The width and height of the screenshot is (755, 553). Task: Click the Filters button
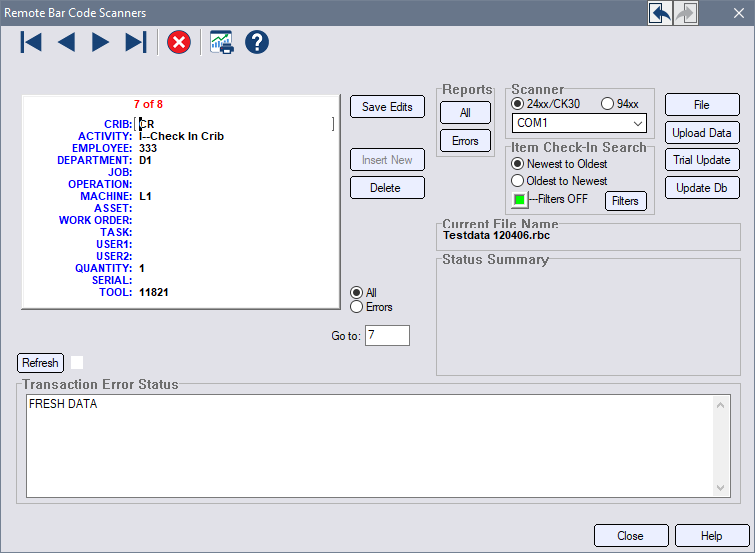(625, 201)
